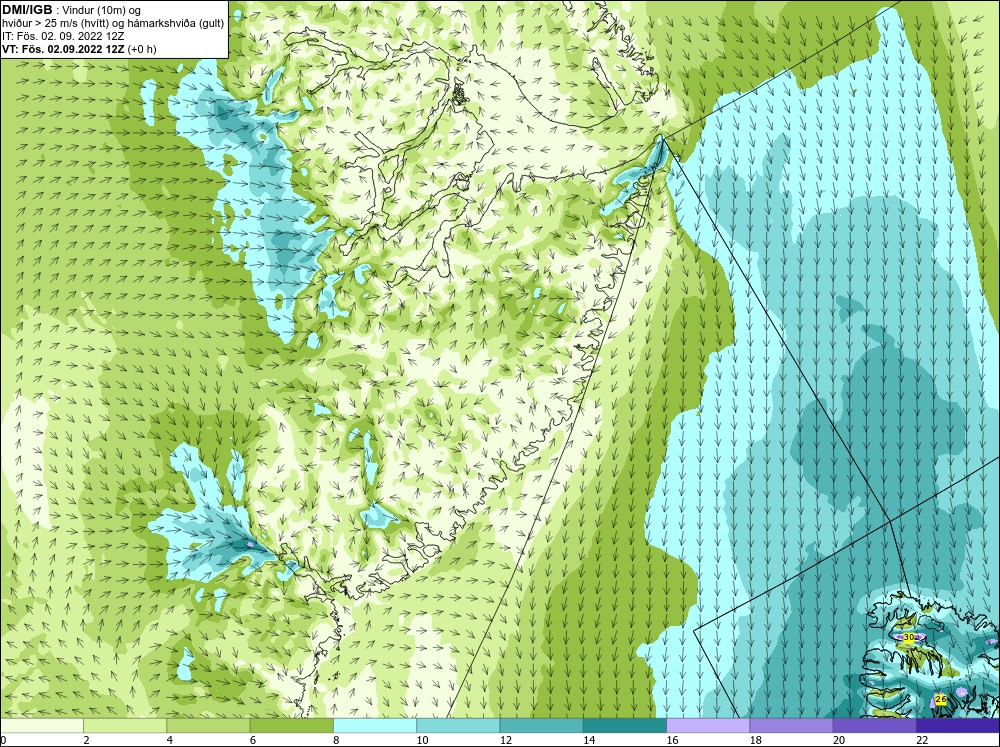
Task: Click the light green 2–4 m/s legend swatch
Action: (125, 725)
